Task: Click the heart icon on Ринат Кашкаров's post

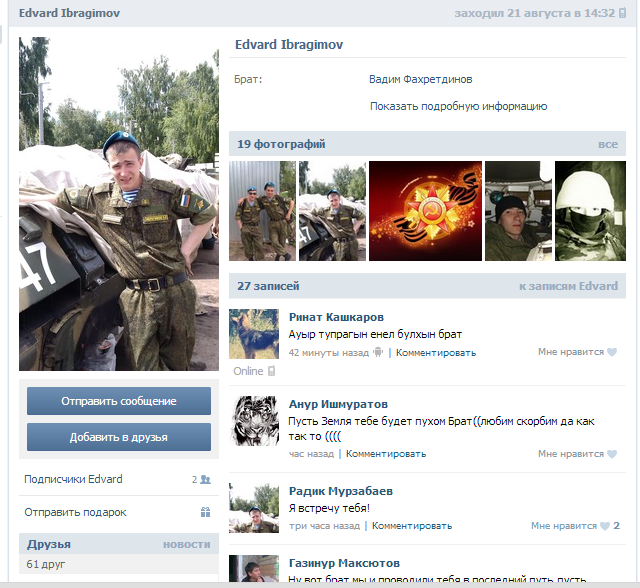Action: [x=612, y=352]
